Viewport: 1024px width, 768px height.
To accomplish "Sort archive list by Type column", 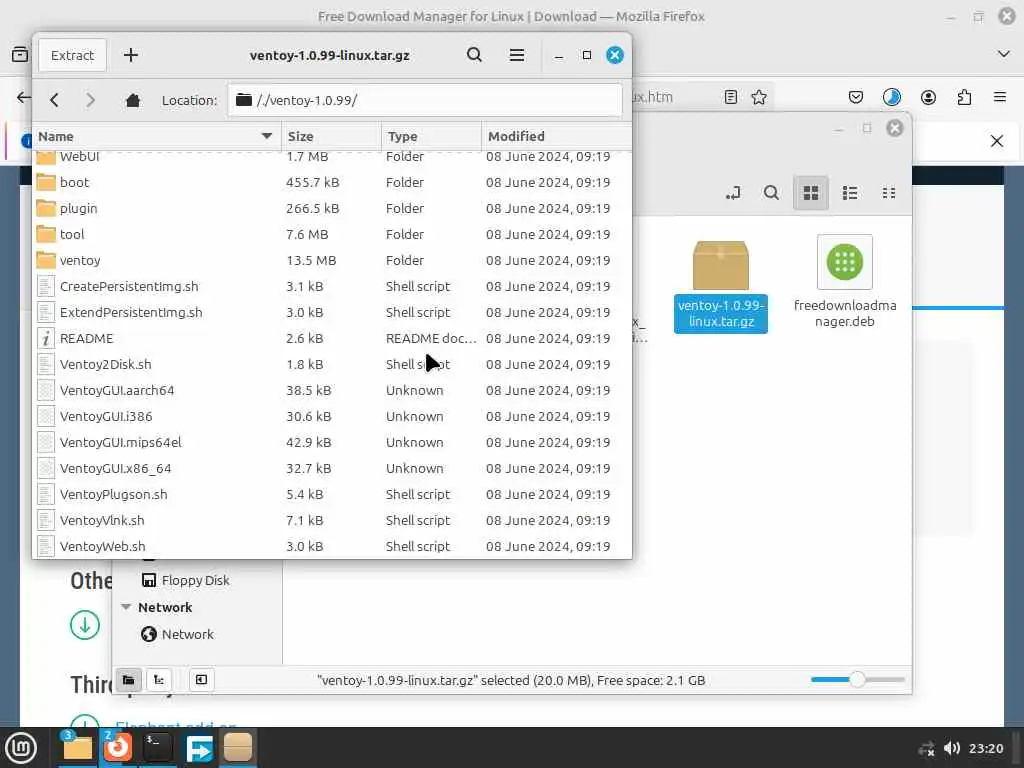I will point(431,136).
